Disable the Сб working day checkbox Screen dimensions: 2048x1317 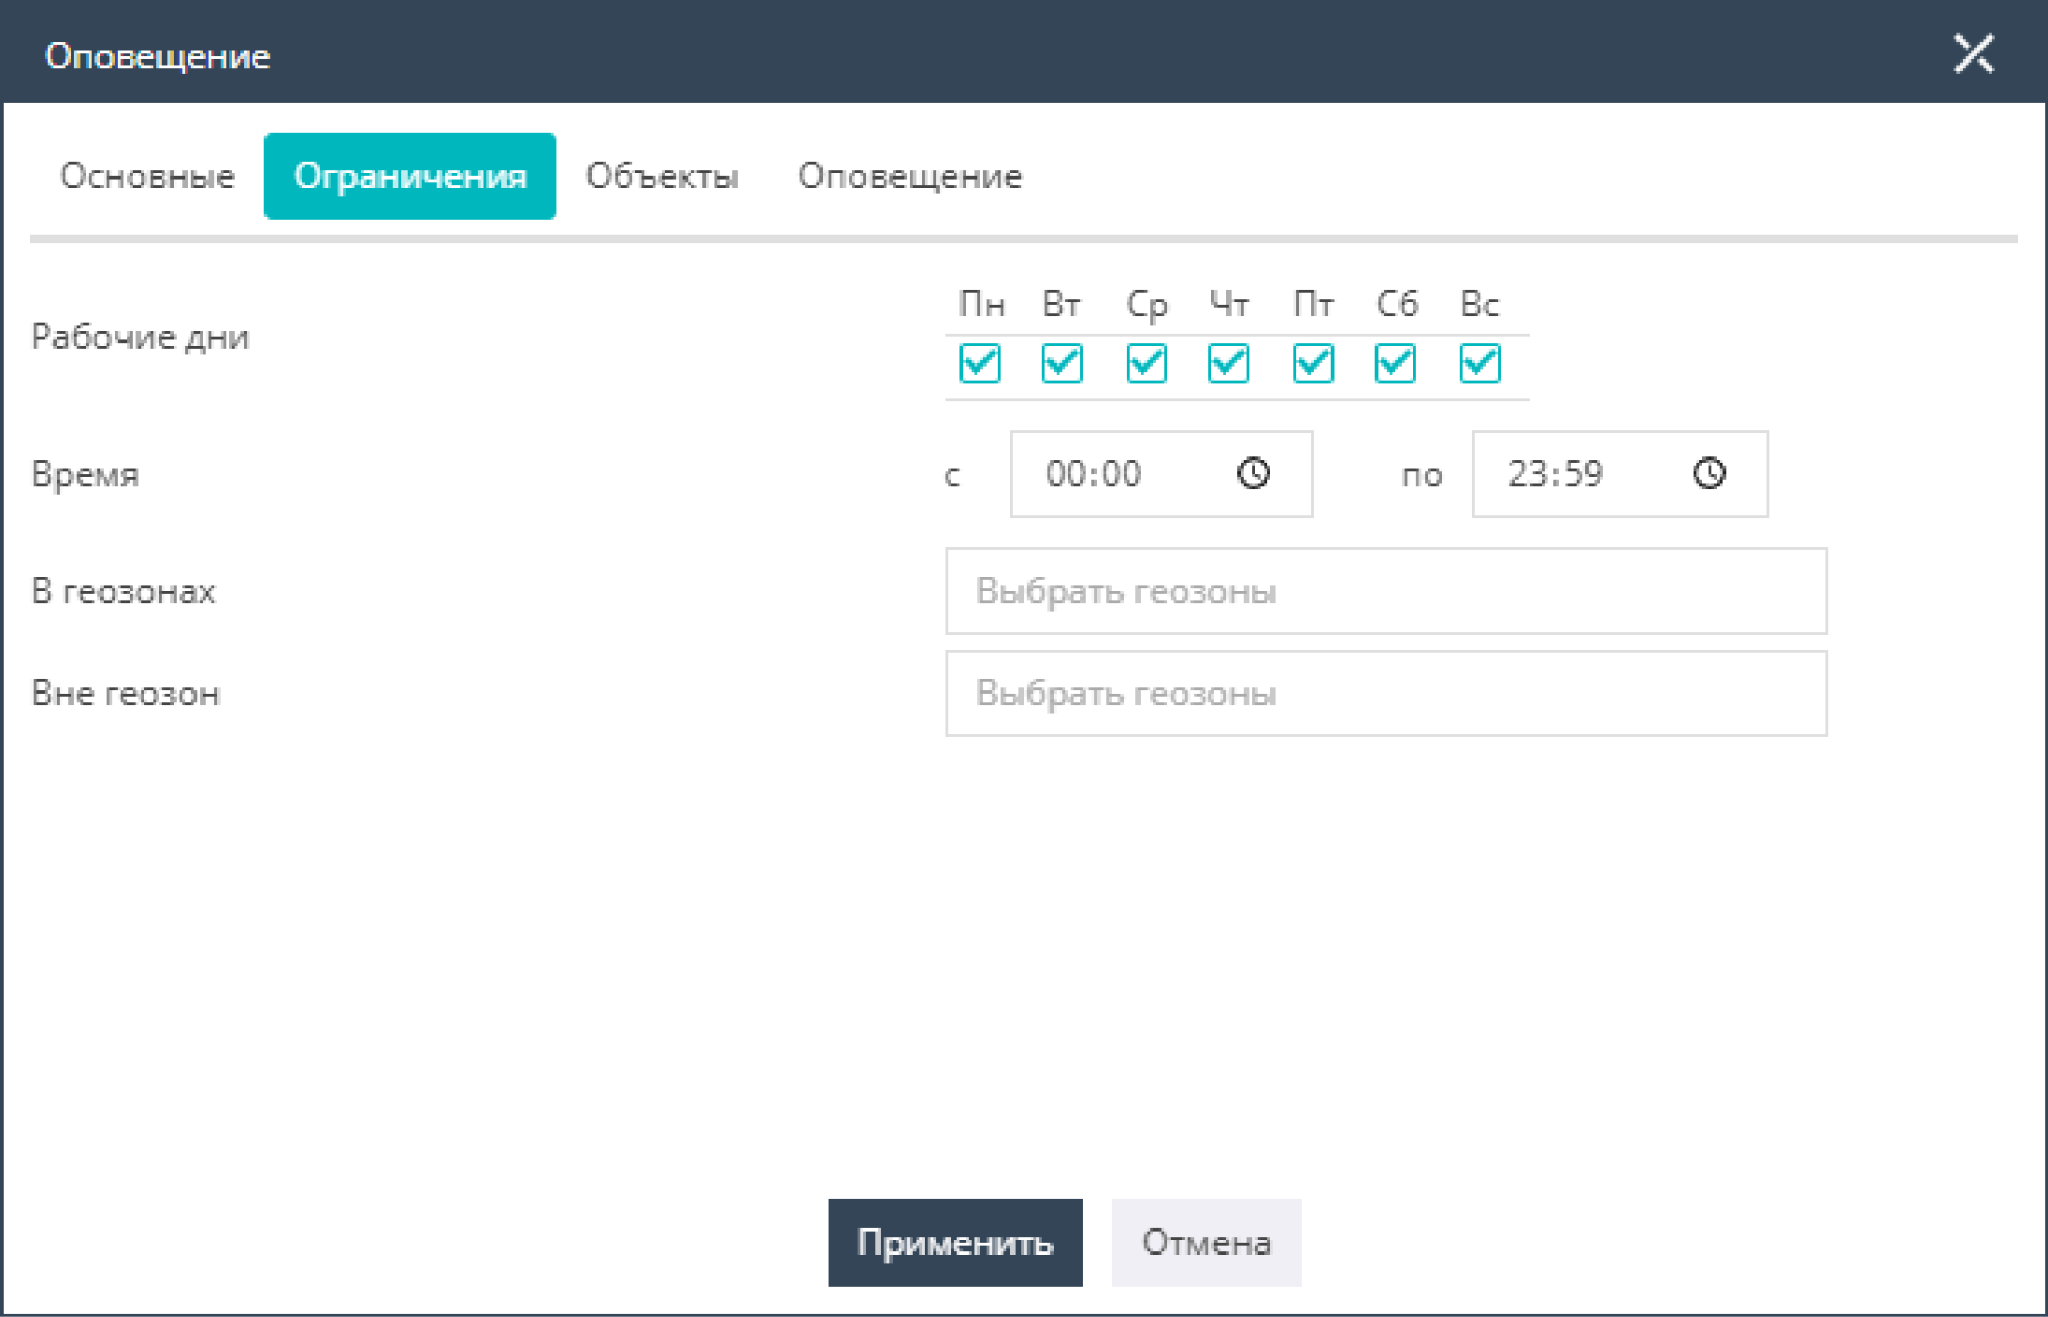tap(1395, 363)
